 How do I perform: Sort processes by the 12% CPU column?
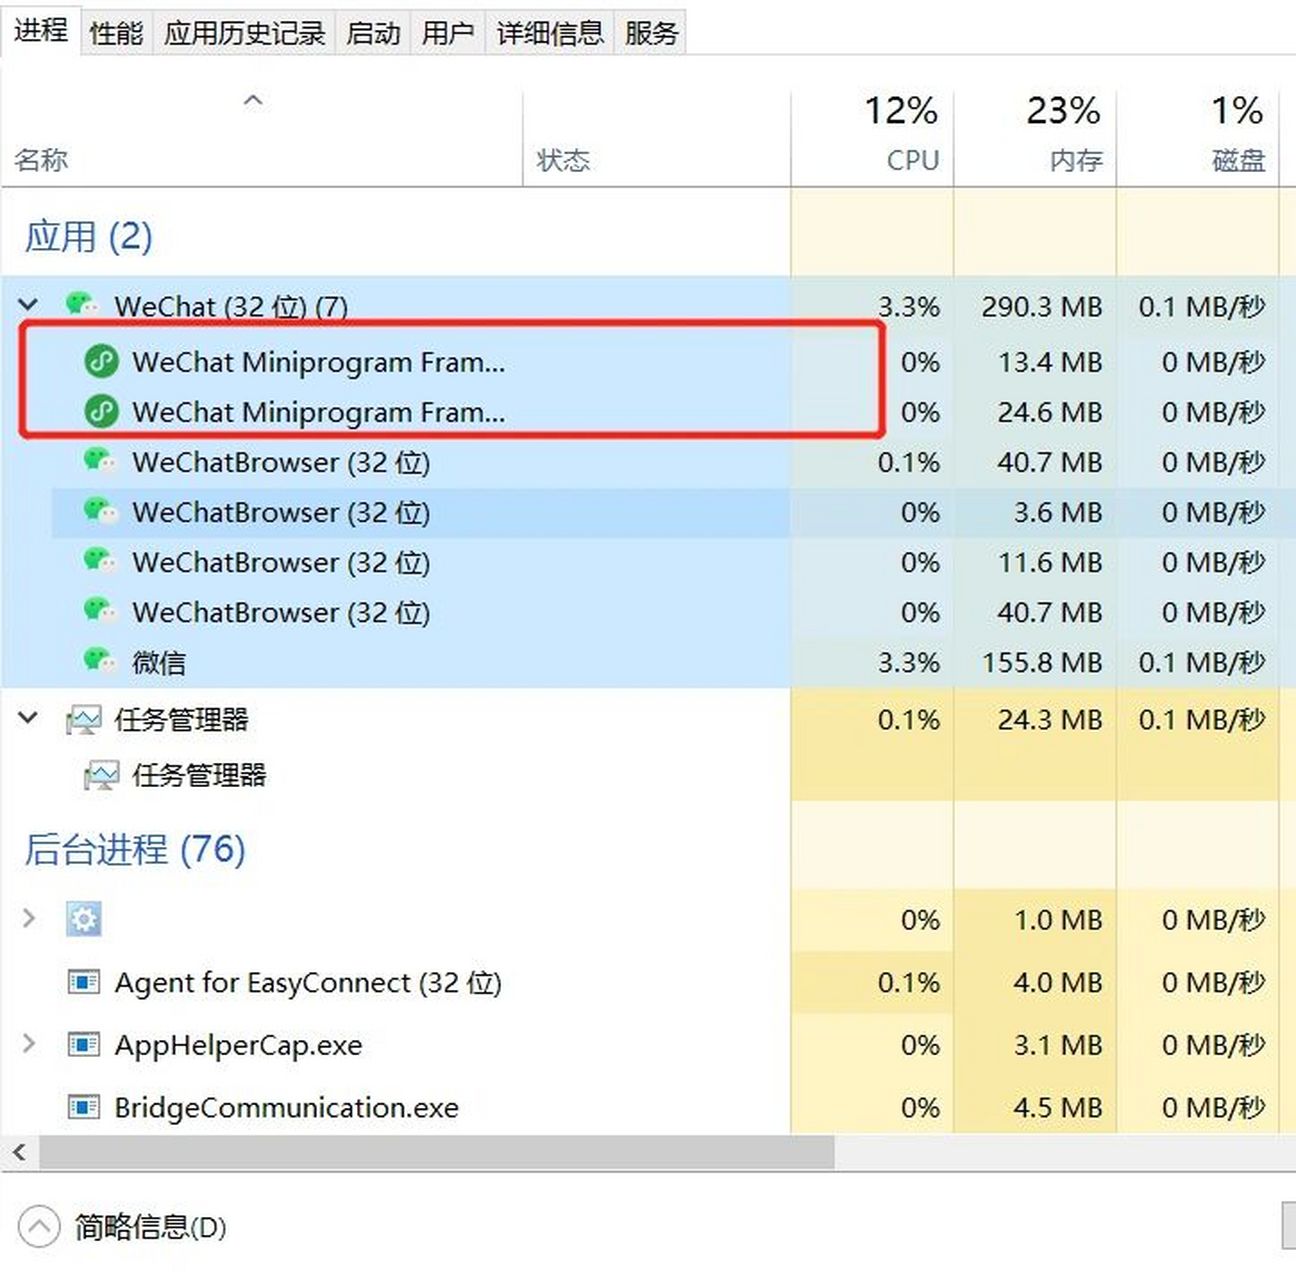pyautogui.click(x=872, y=136)
